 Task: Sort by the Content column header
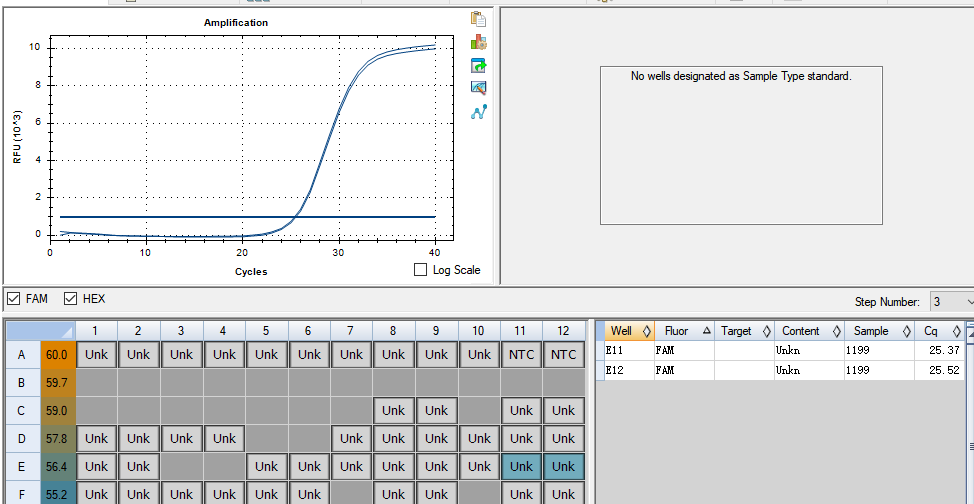click(x=809, y=331)
